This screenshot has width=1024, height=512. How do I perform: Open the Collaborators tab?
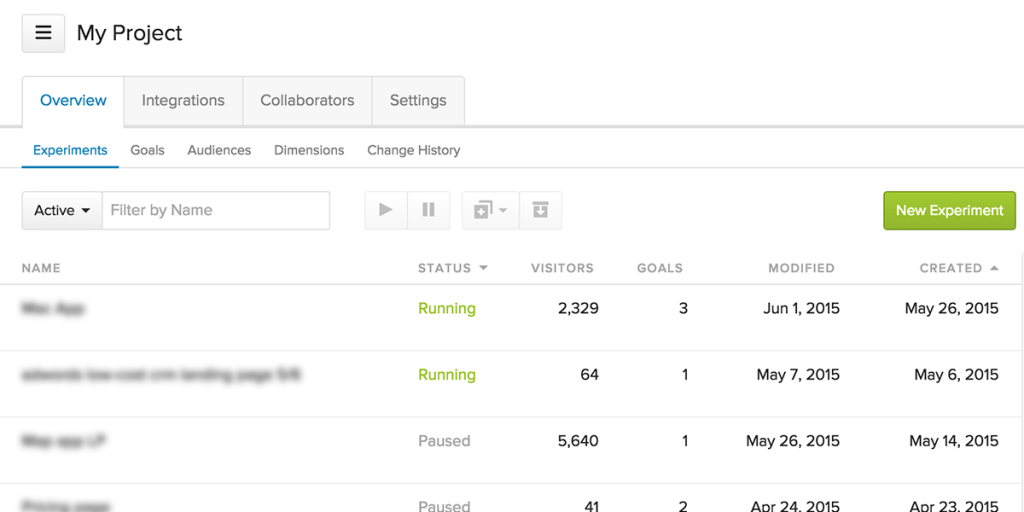click(x=307, y=100)
